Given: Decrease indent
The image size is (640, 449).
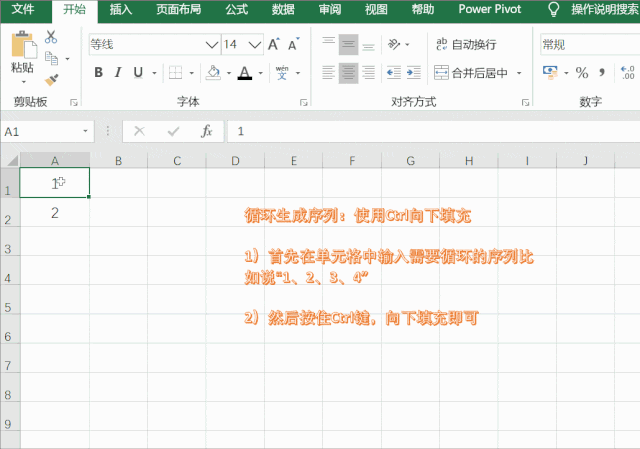Looking at the screenshot, I should coord(394,73).
